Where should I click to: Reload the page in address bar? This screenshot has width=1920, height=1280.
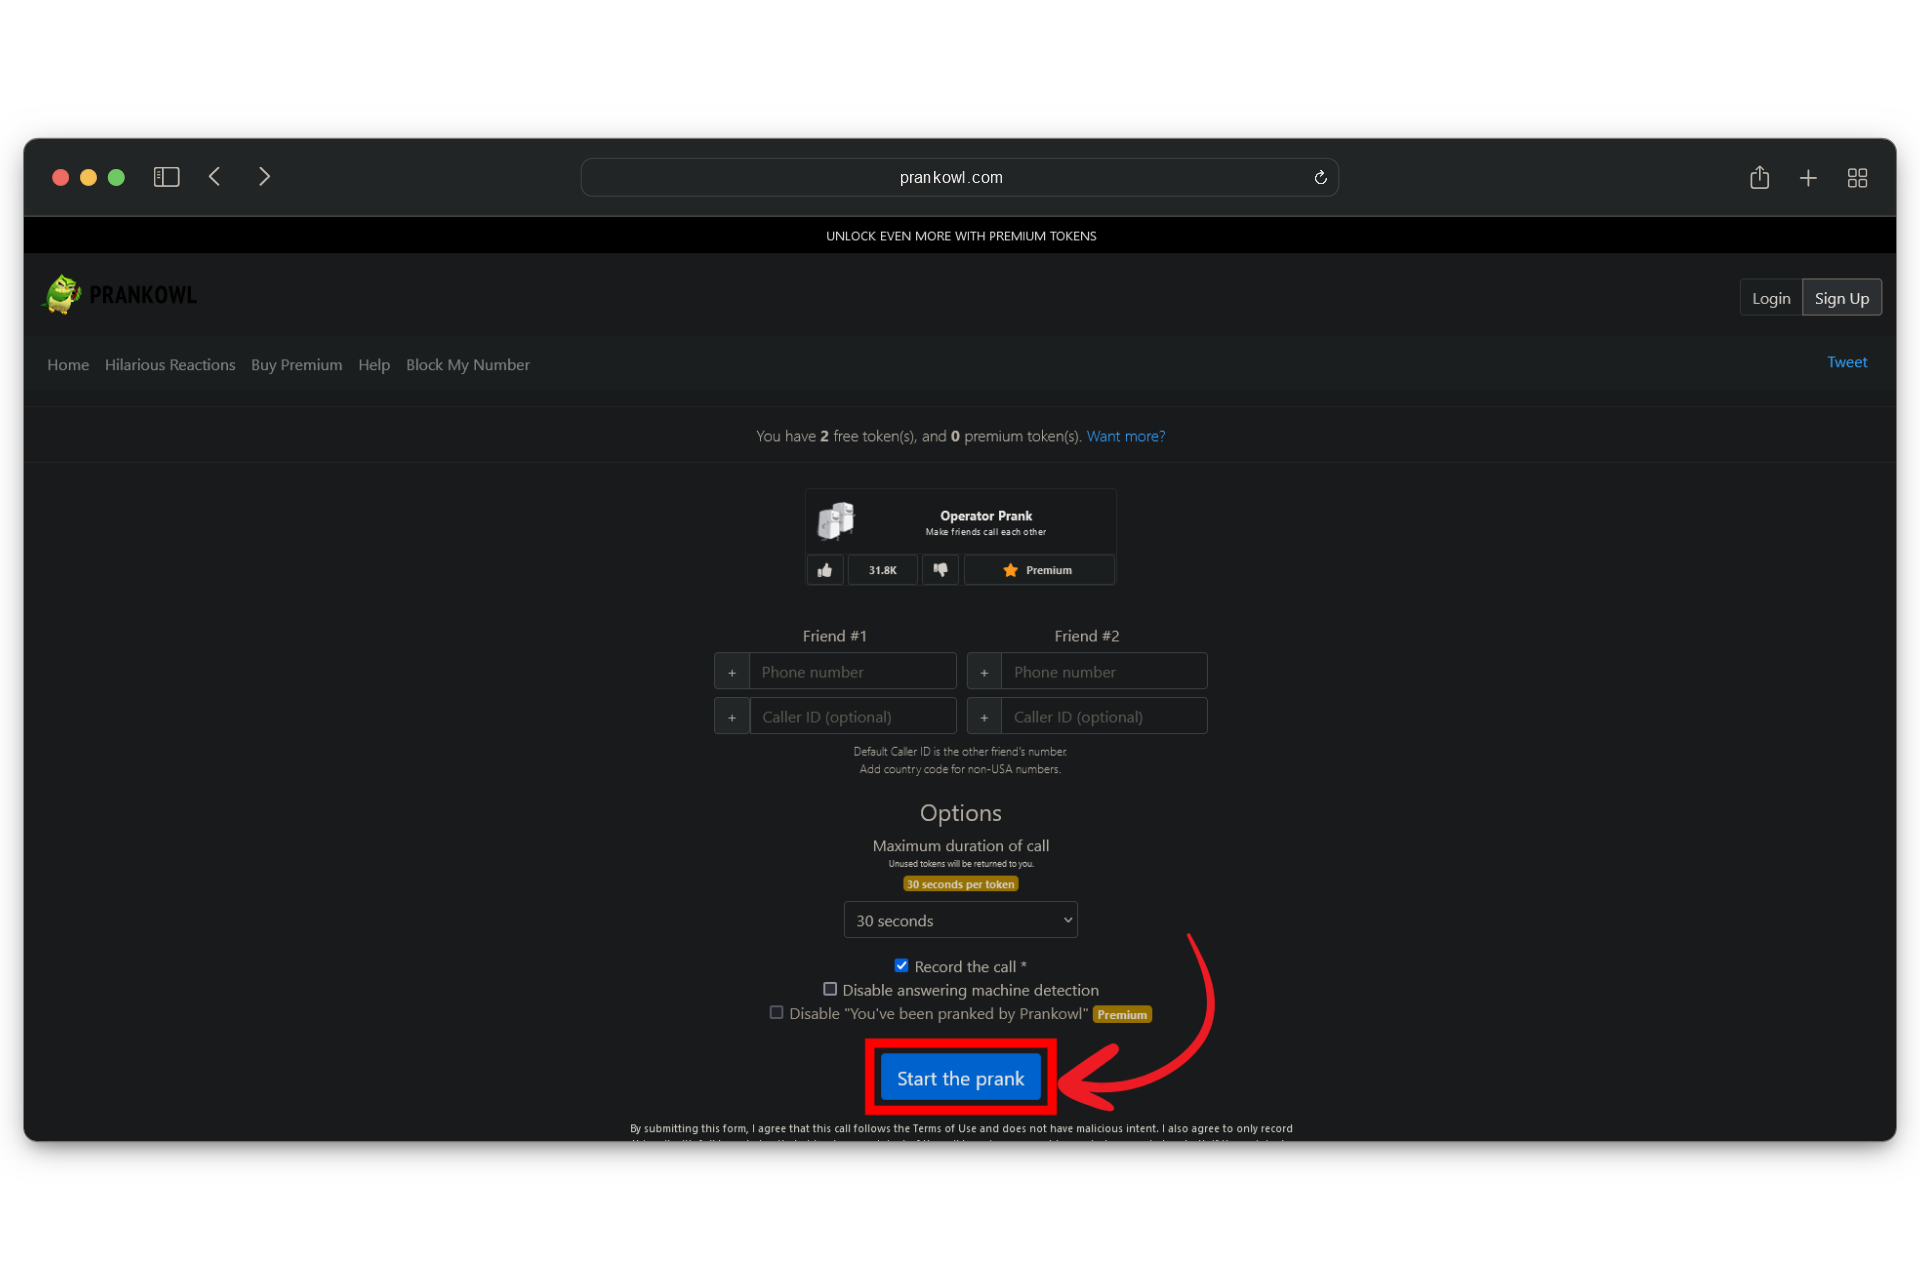click(1320, 177)
